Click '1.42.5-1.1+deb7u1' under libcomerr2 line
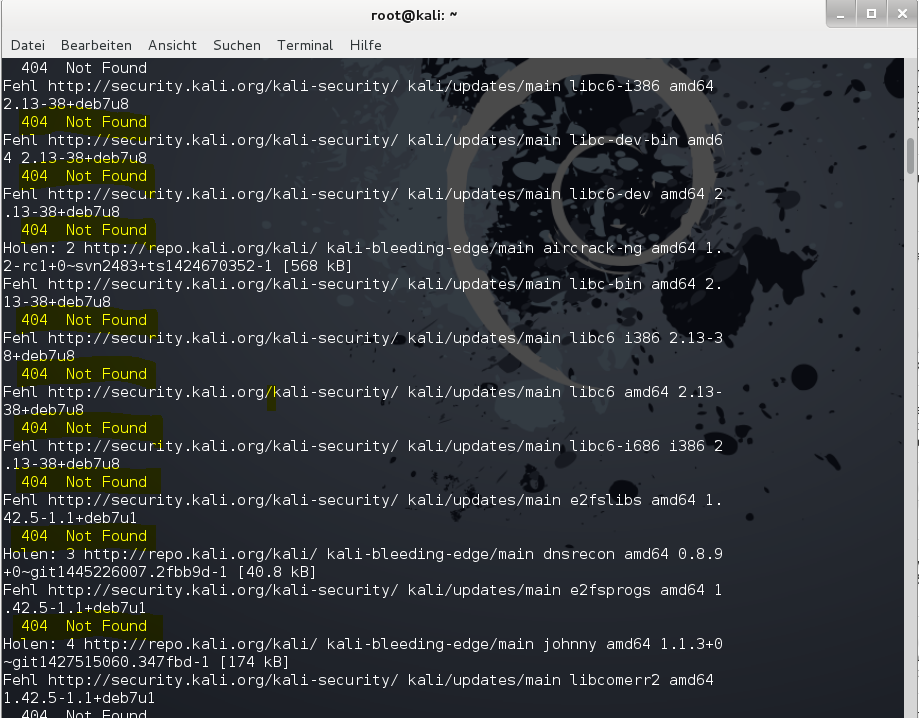Screen dimensions: 919x718 [x=79, y=699]
